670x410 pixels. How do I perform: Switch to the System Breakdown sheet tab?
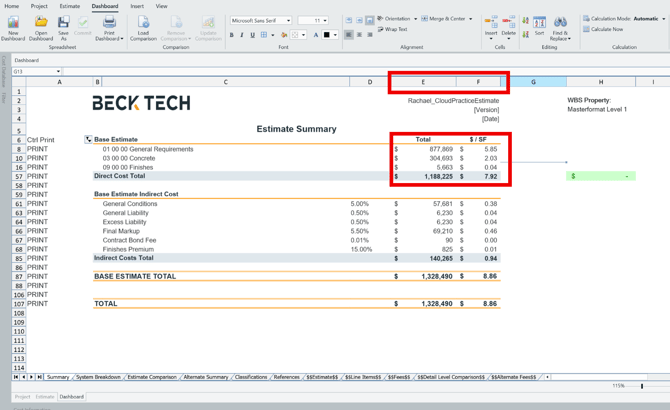tap(98, 377)
